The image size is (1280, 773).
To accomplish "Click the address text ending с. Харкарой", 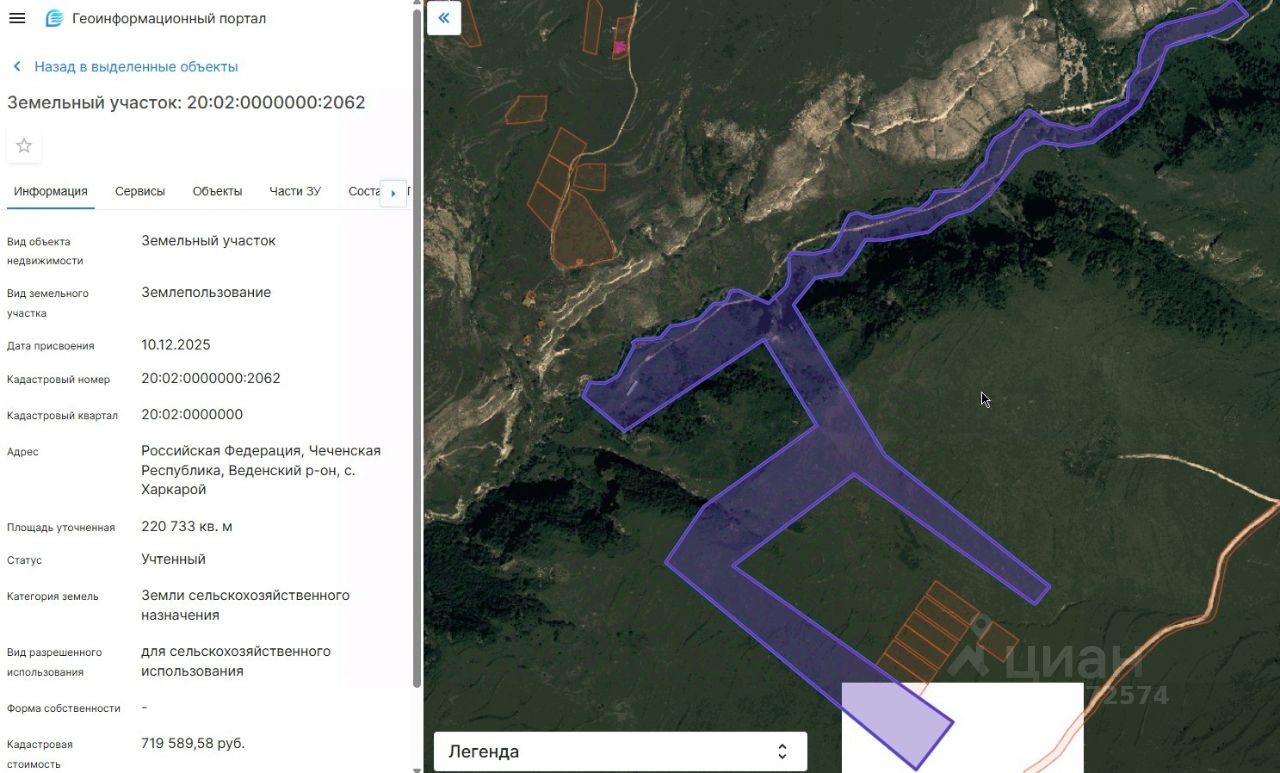I will tap(261, 470).
